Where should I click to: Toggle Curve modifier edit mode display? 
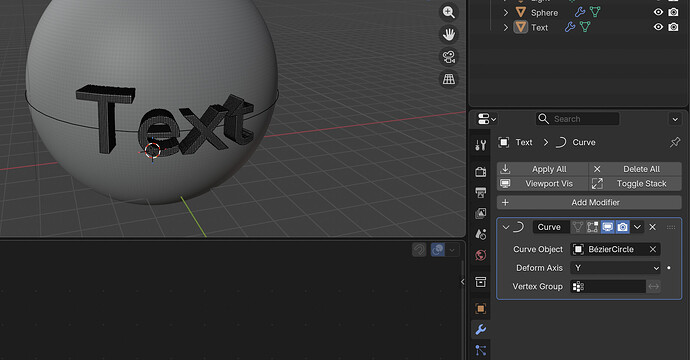coord(593,227)
